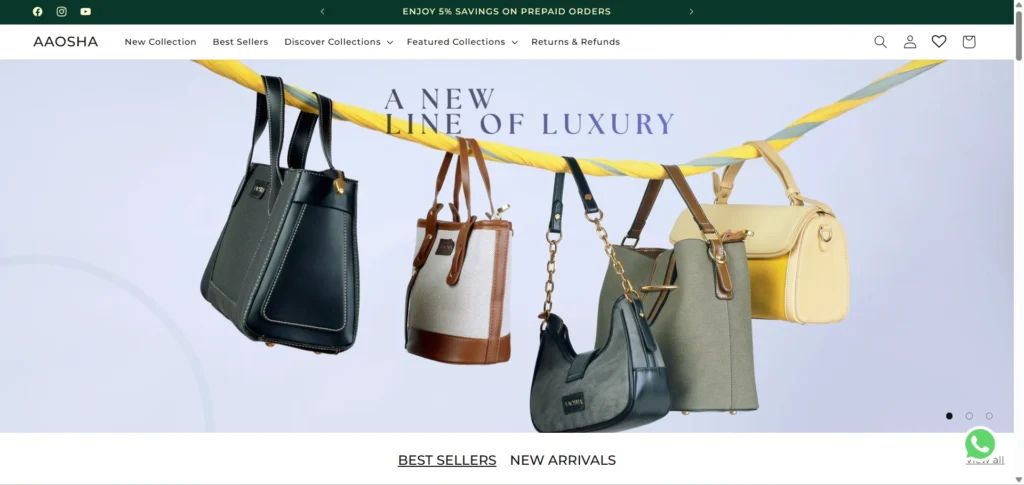Open the account login icon
Screen dimensions: 1024x485
tap(910, 42)
